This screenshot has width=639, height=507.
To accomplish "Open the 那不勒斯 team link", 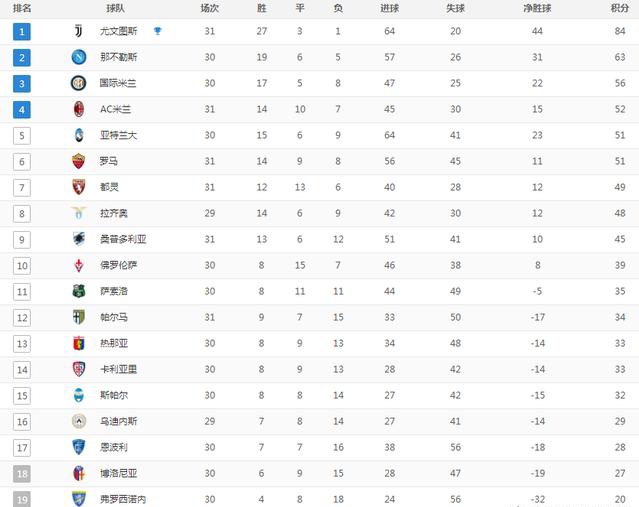I will 119,57.
